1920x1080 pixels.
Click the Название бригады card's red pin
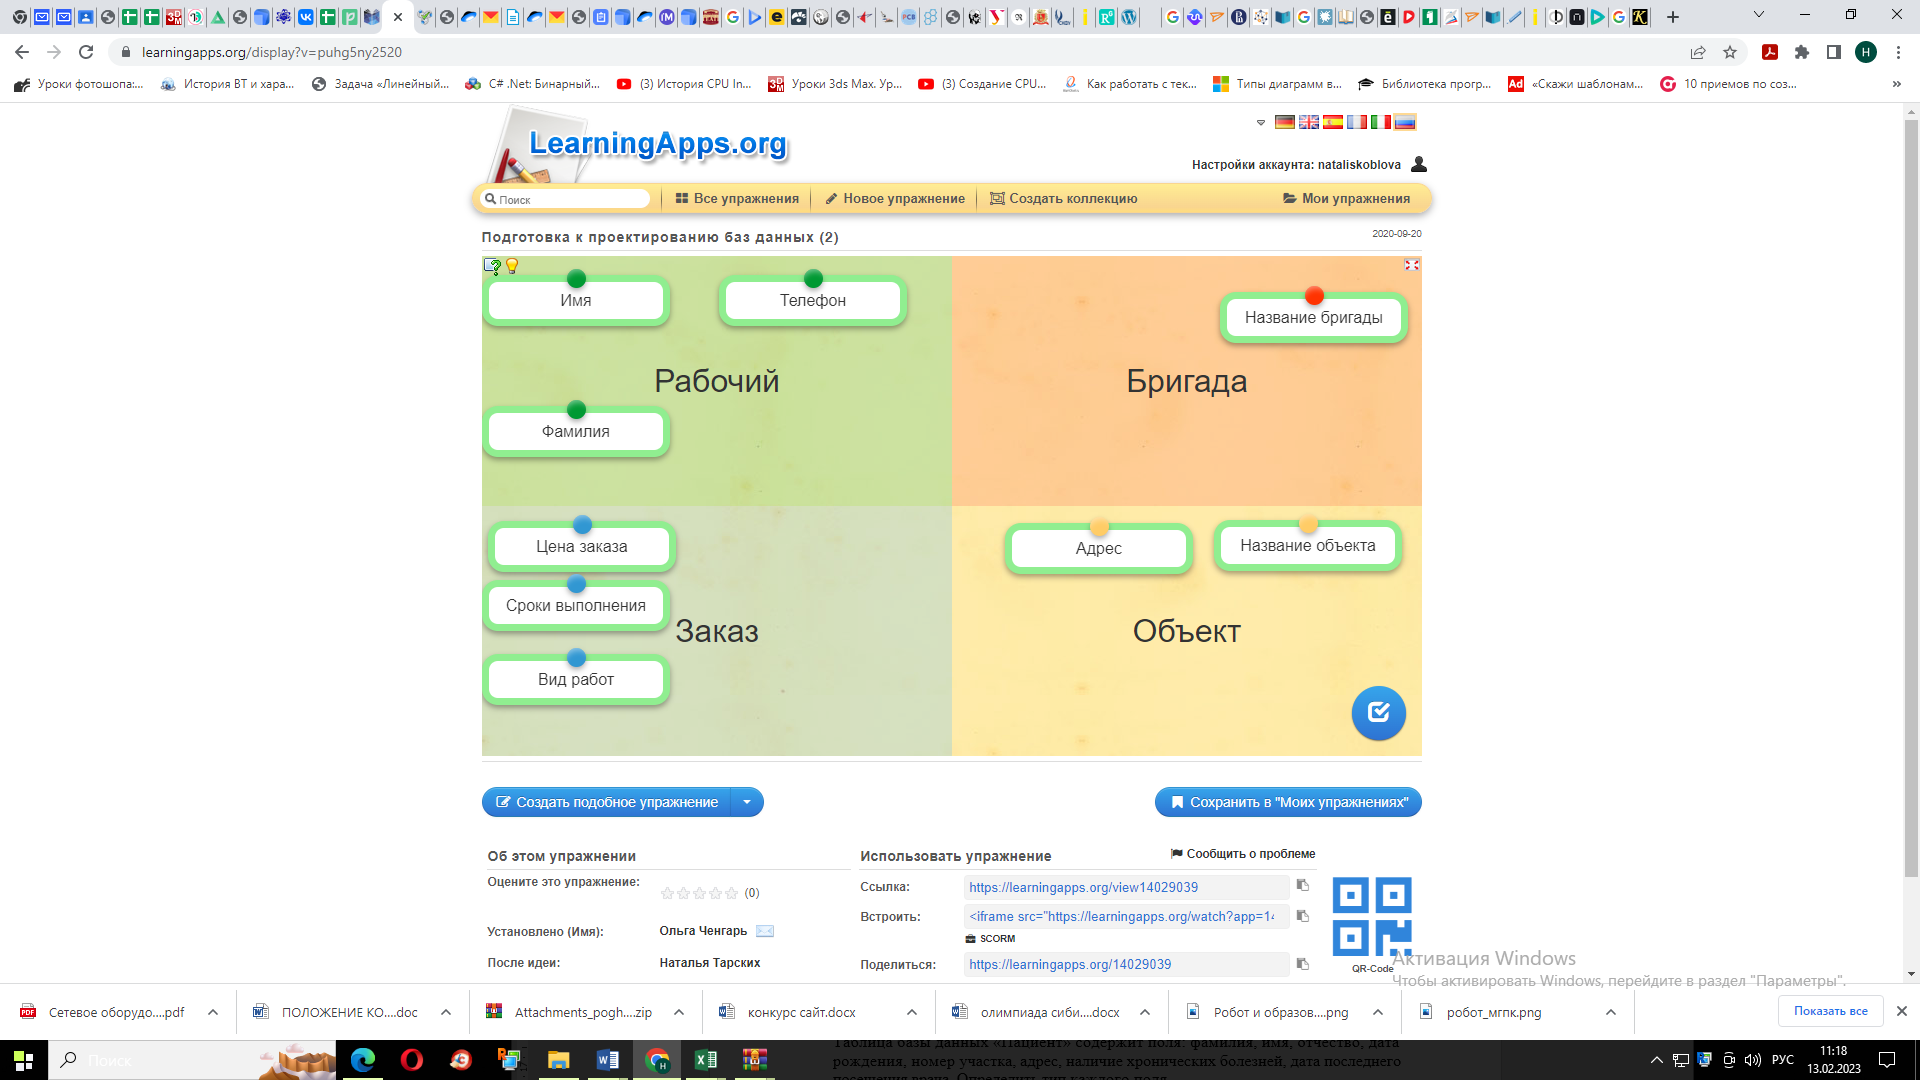coord(1314,296)
